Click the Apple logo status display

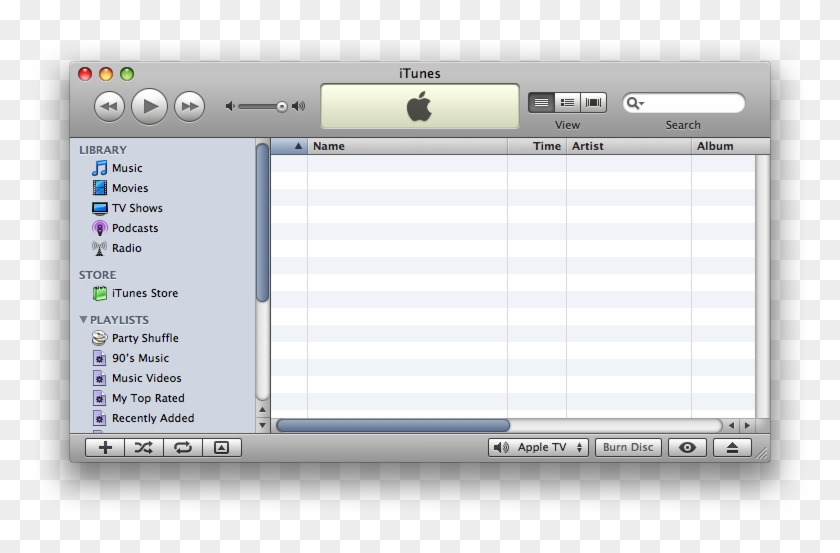pyautogui.click(x=419, y=106)
